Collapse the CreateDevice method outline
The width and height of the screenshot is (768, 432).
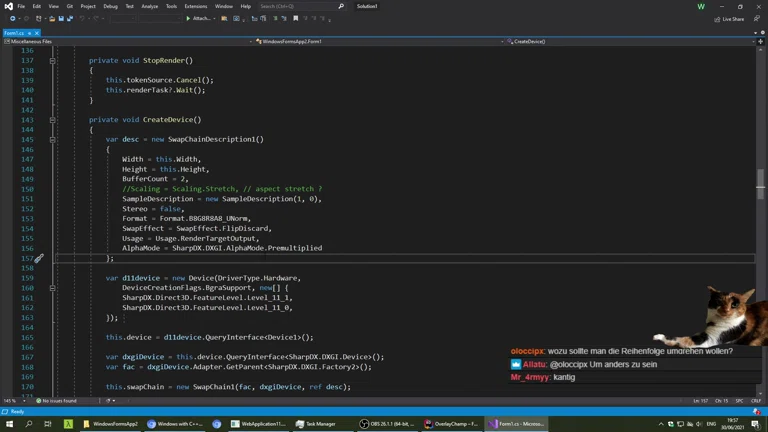pos(52,120)
